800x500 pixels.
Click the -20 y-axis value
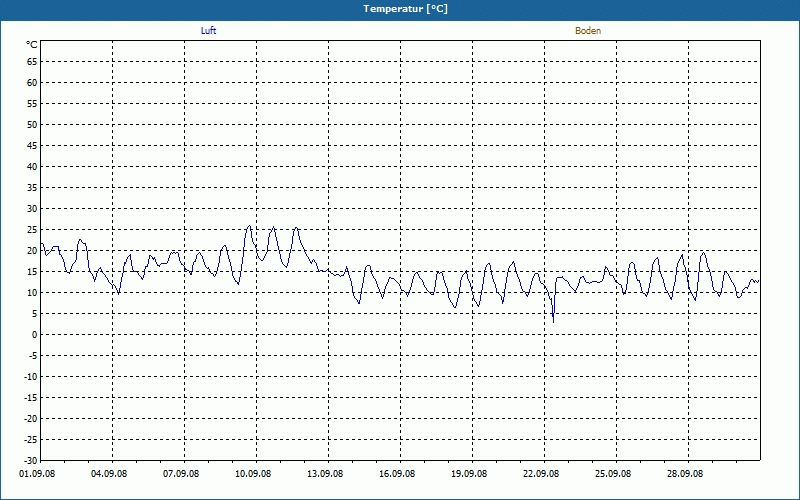(x=31, y=418)
